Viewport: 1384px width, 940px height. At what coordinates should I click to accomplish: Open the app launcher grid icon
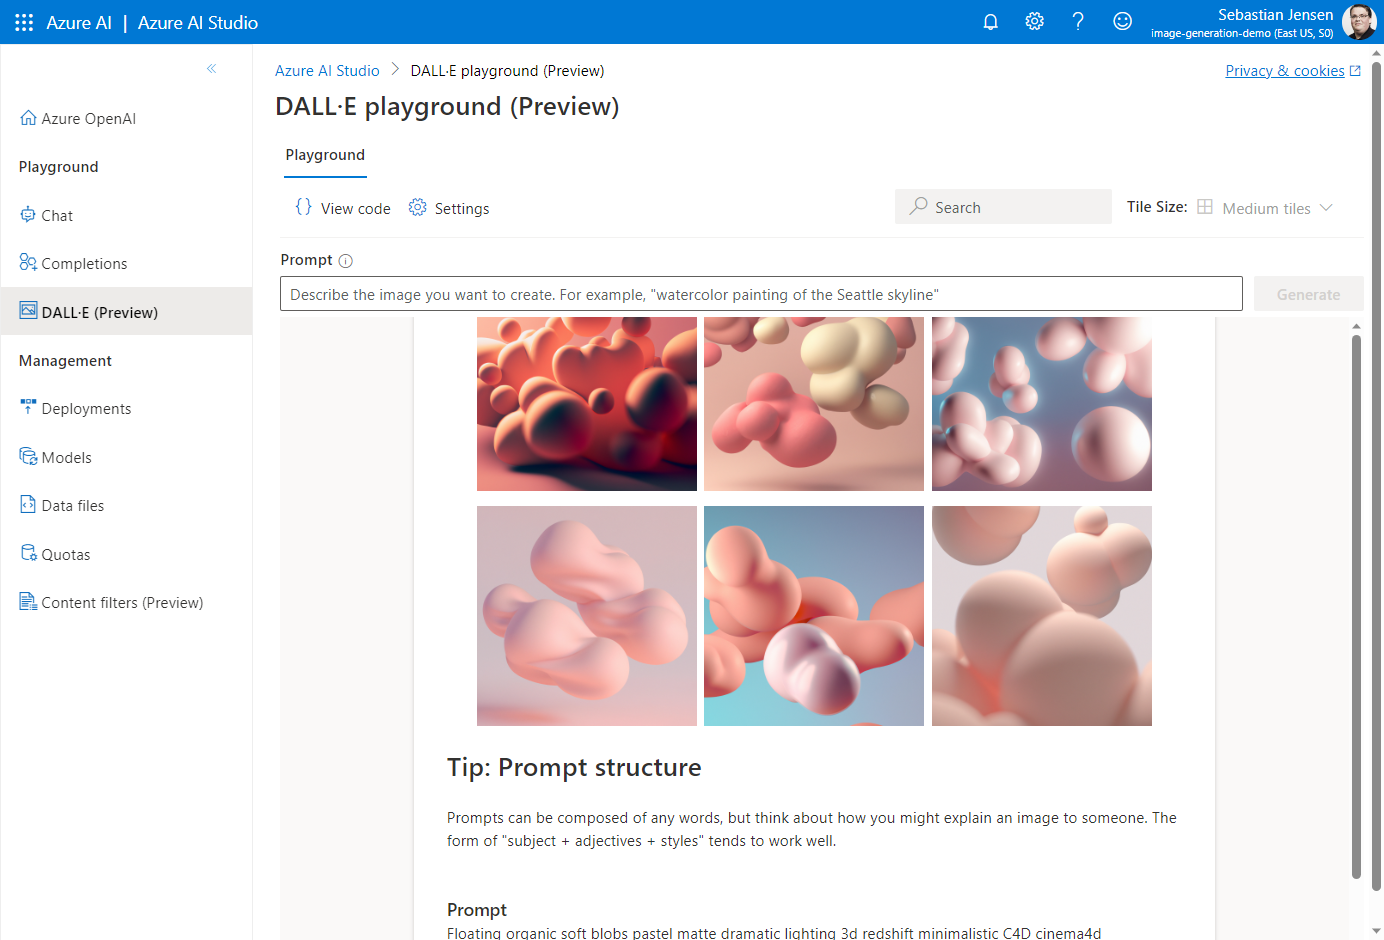click(24, 22)
